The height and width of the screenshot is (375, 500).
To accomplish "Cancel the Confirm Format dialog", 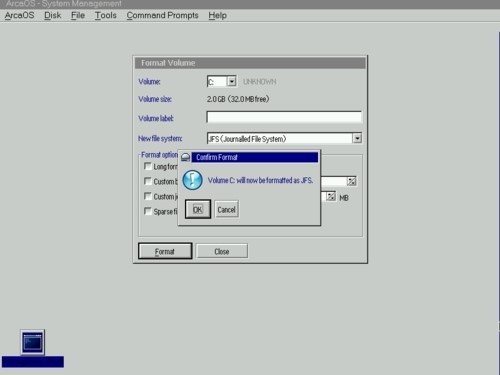I will pyautogui.click(x=227, y=209).
